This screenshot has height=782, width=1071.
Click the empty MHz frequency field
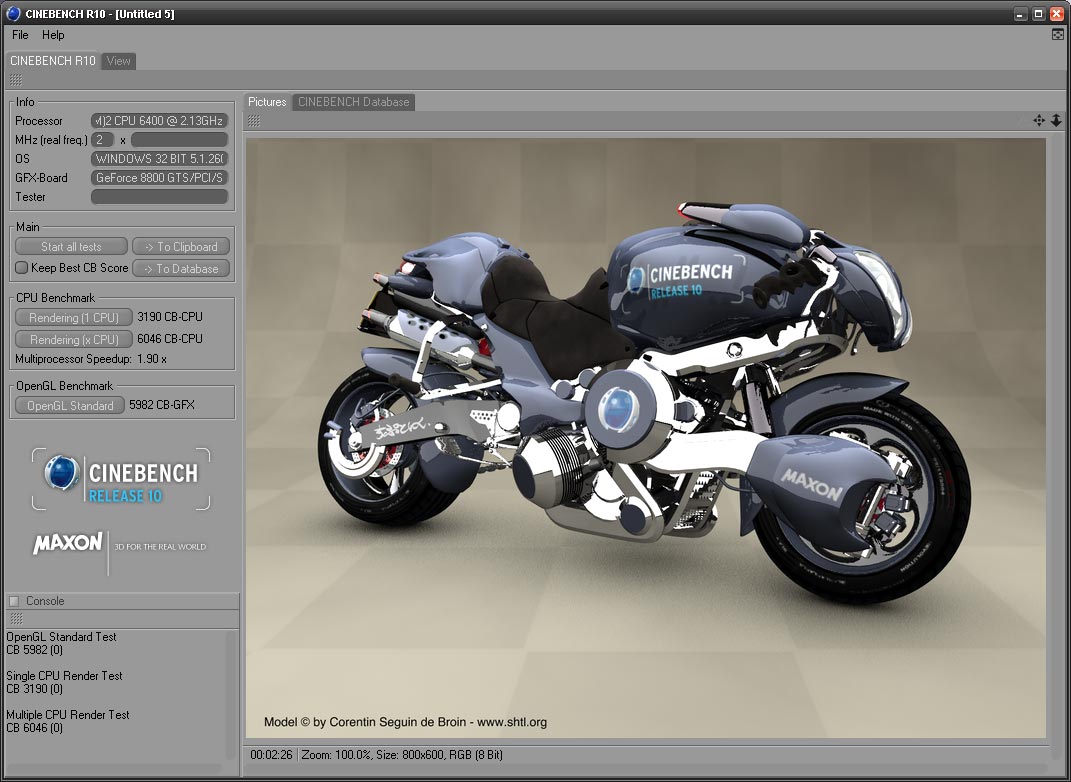179,139
